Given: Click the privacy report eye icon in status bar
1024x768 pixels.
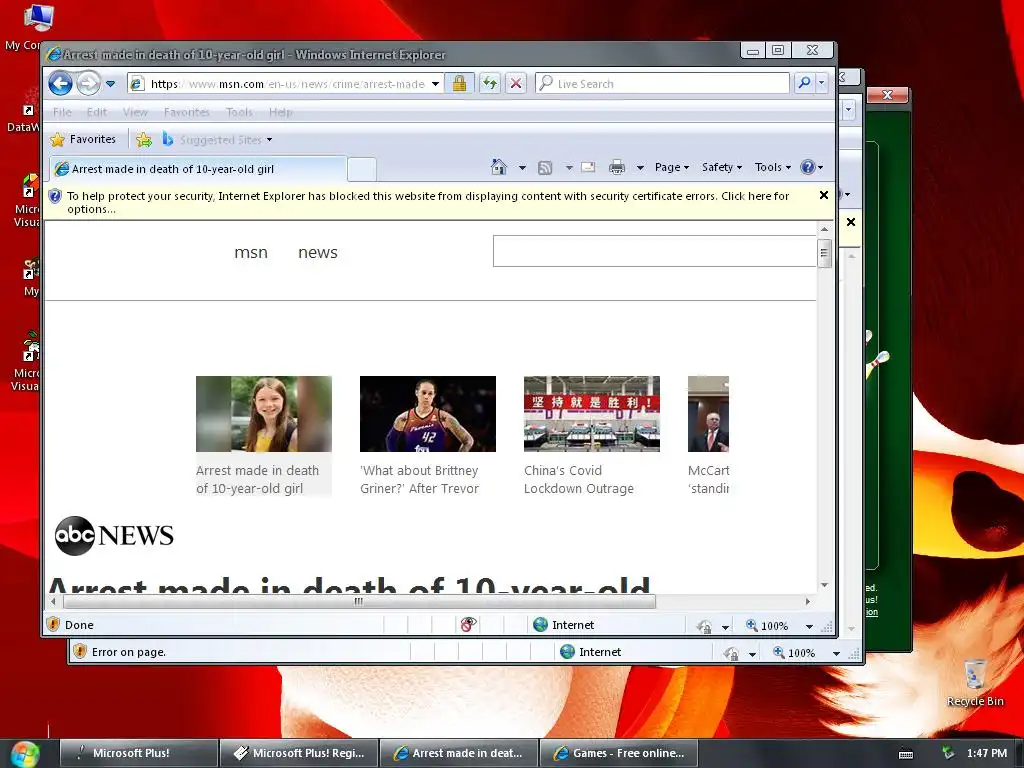Looking at the screenshot, I should tap(468, 625).
